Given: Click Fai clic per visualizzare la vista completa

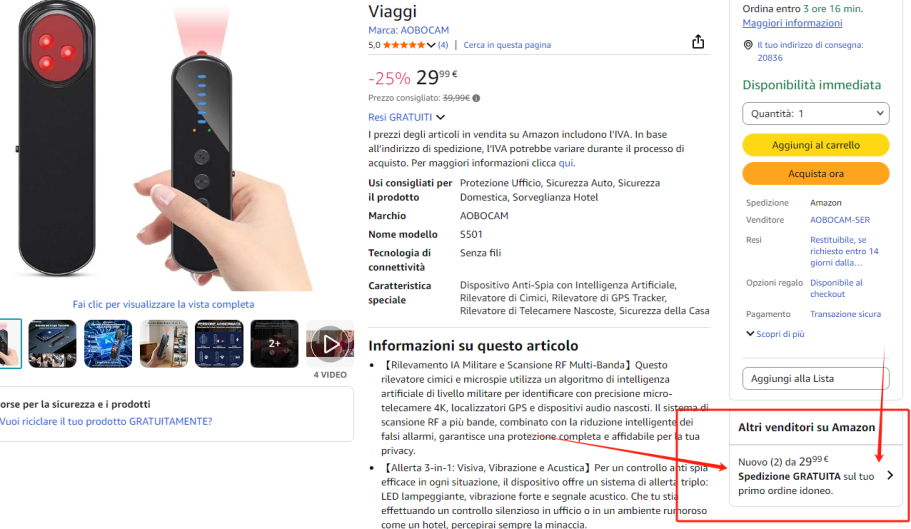Looking at the screenshot, I should 163,304.
